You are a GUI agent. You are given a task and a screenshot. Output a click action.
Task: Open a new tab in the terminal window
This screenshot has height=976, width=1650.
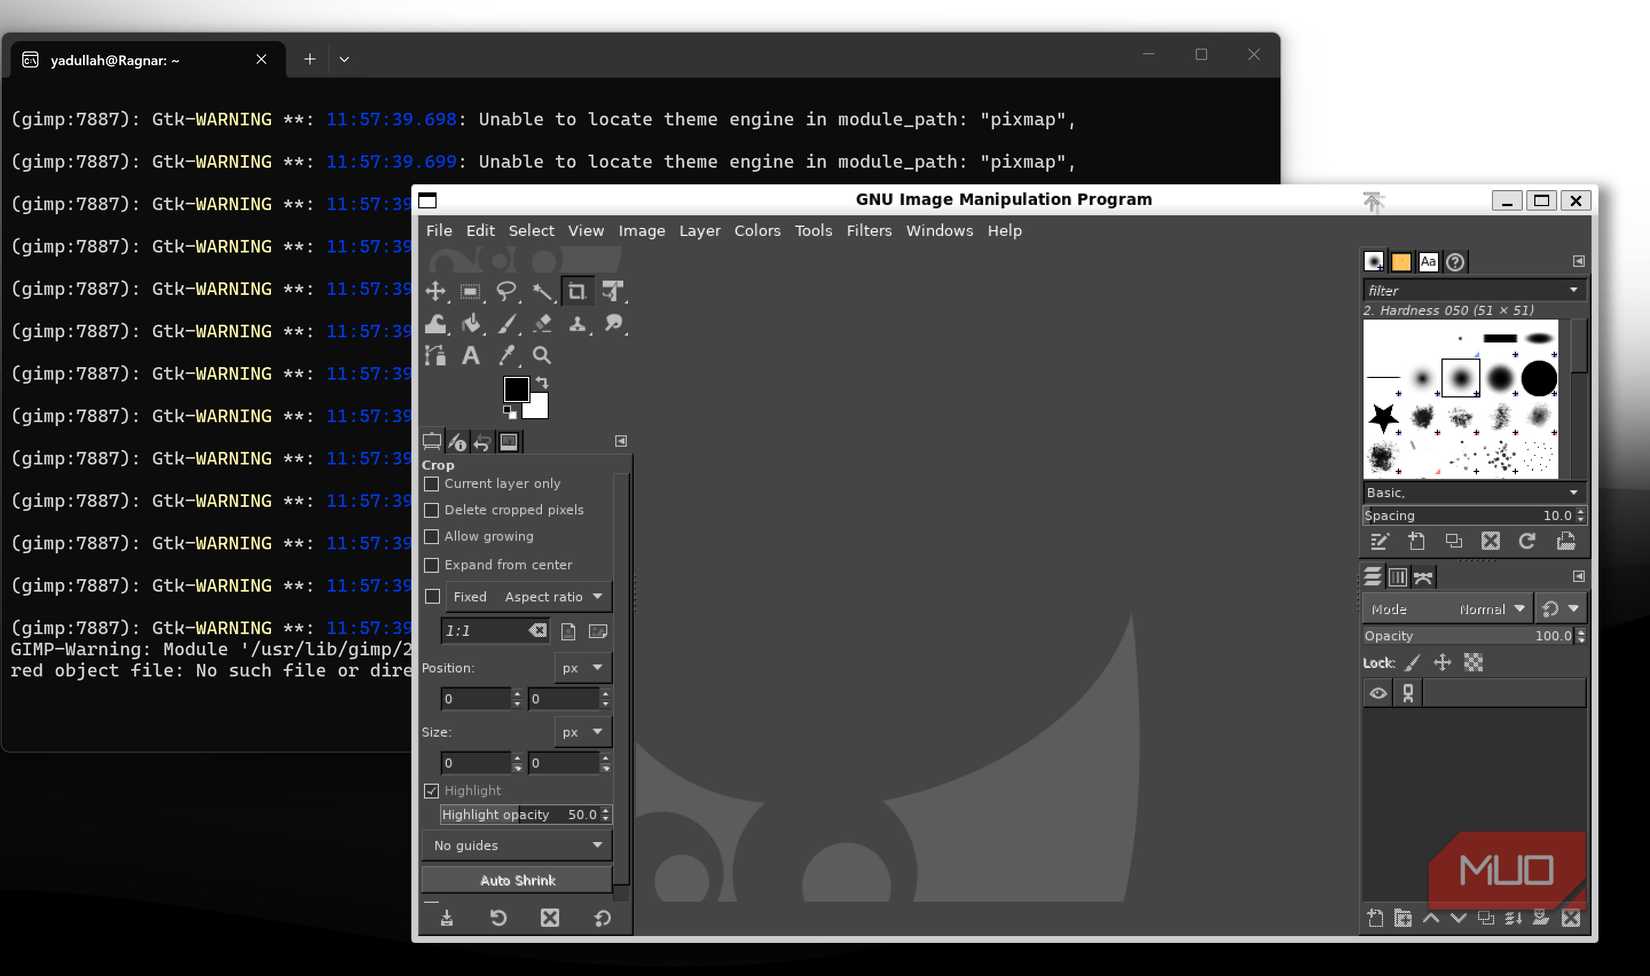(x=310, y=59)
